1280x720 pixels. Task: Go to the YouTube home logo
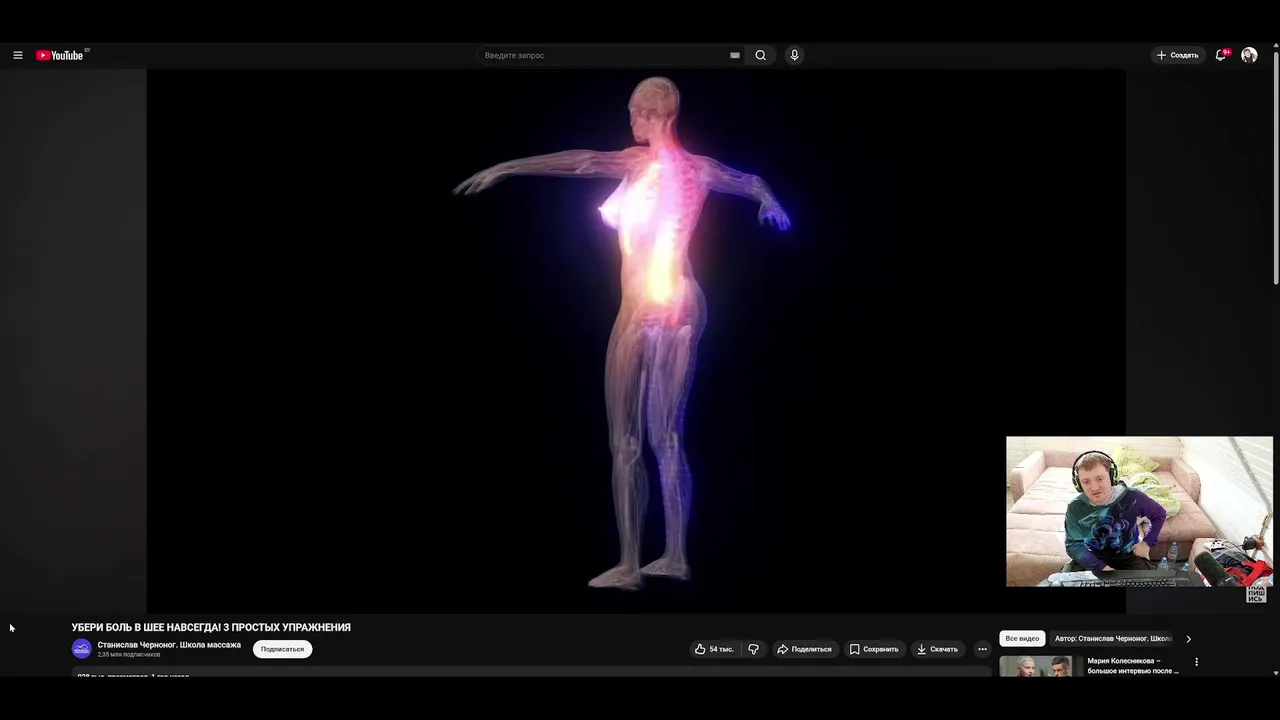click(60, 55)
